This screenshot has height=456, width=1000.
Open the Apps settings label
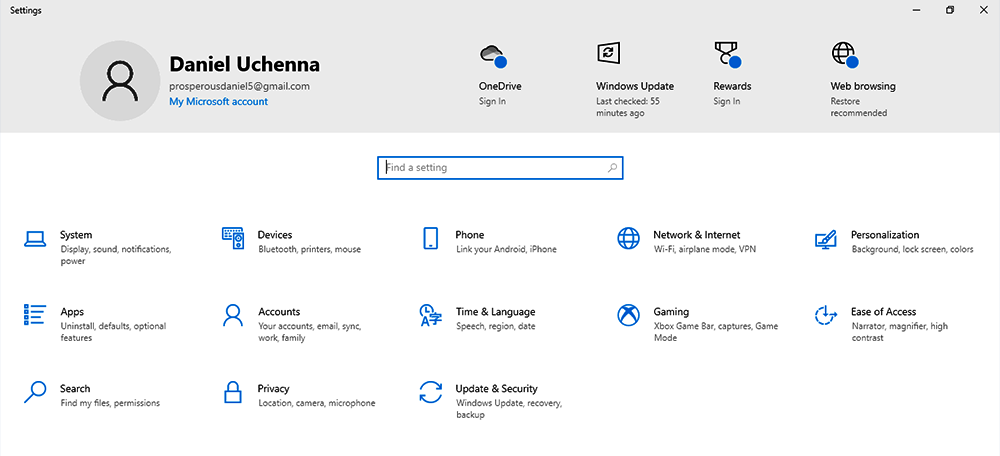point(72,312)
